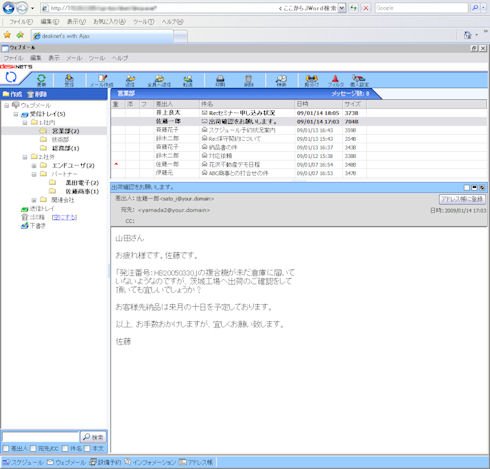
Task: Enable the 件名 search checkbox
Action: [65, 449]
